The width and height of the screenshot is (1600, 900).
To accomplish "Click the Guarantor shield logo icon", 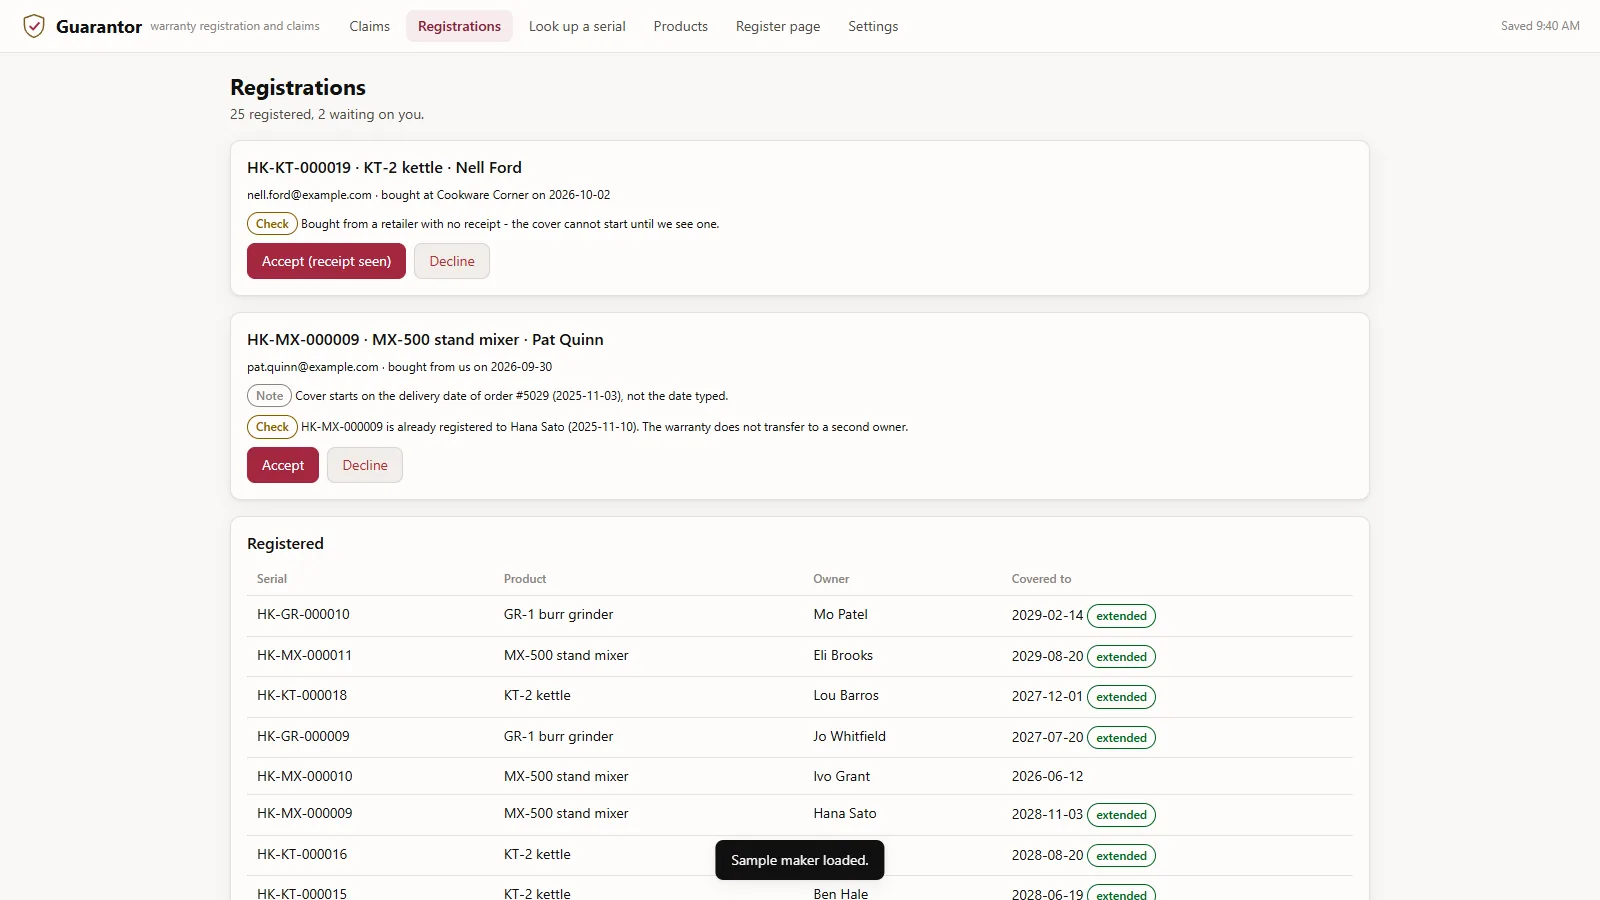I will click(x=34, y=26).
